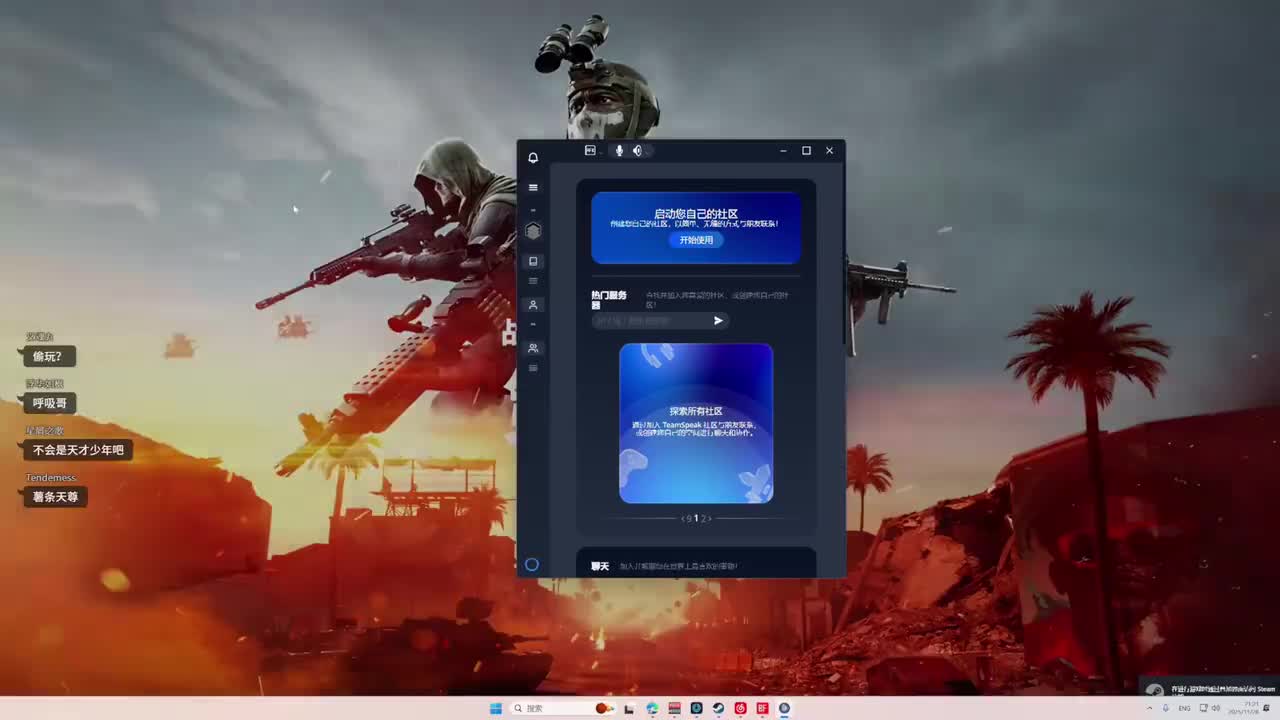Screen dimensions: 1280x720
Task: Select the hexagon server icon in sidebar
Action: tap(533, 231)
